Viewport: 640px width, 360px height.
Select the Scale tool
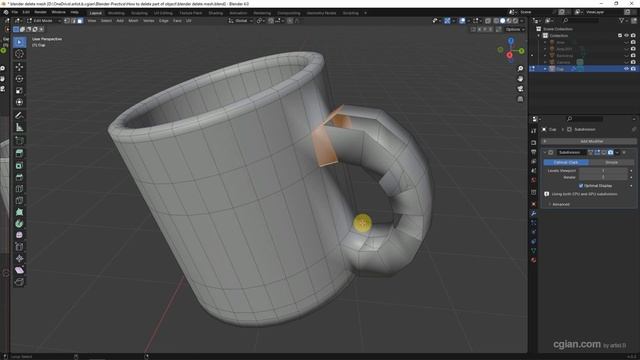(x=19, y=91)
